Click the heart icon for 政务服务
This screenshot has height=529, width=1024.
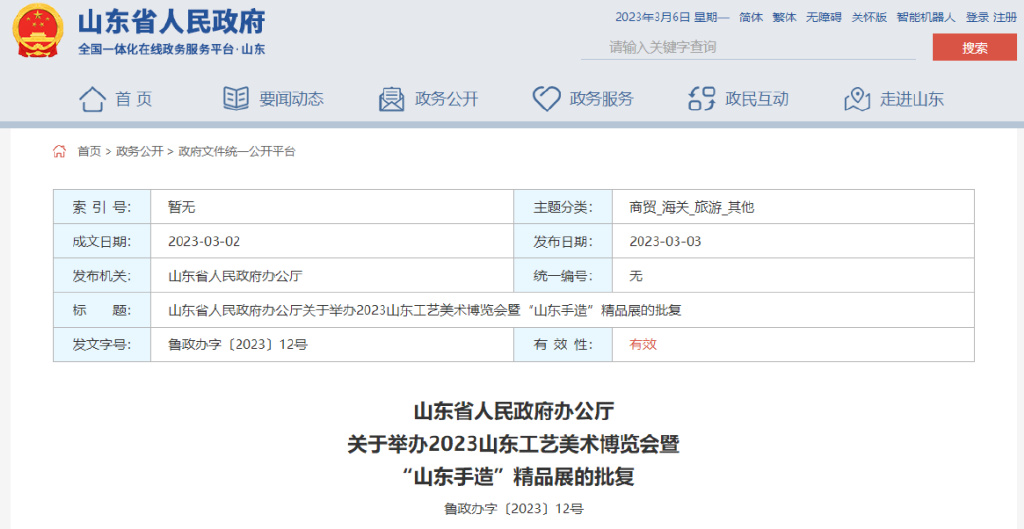tap(546, 99)
